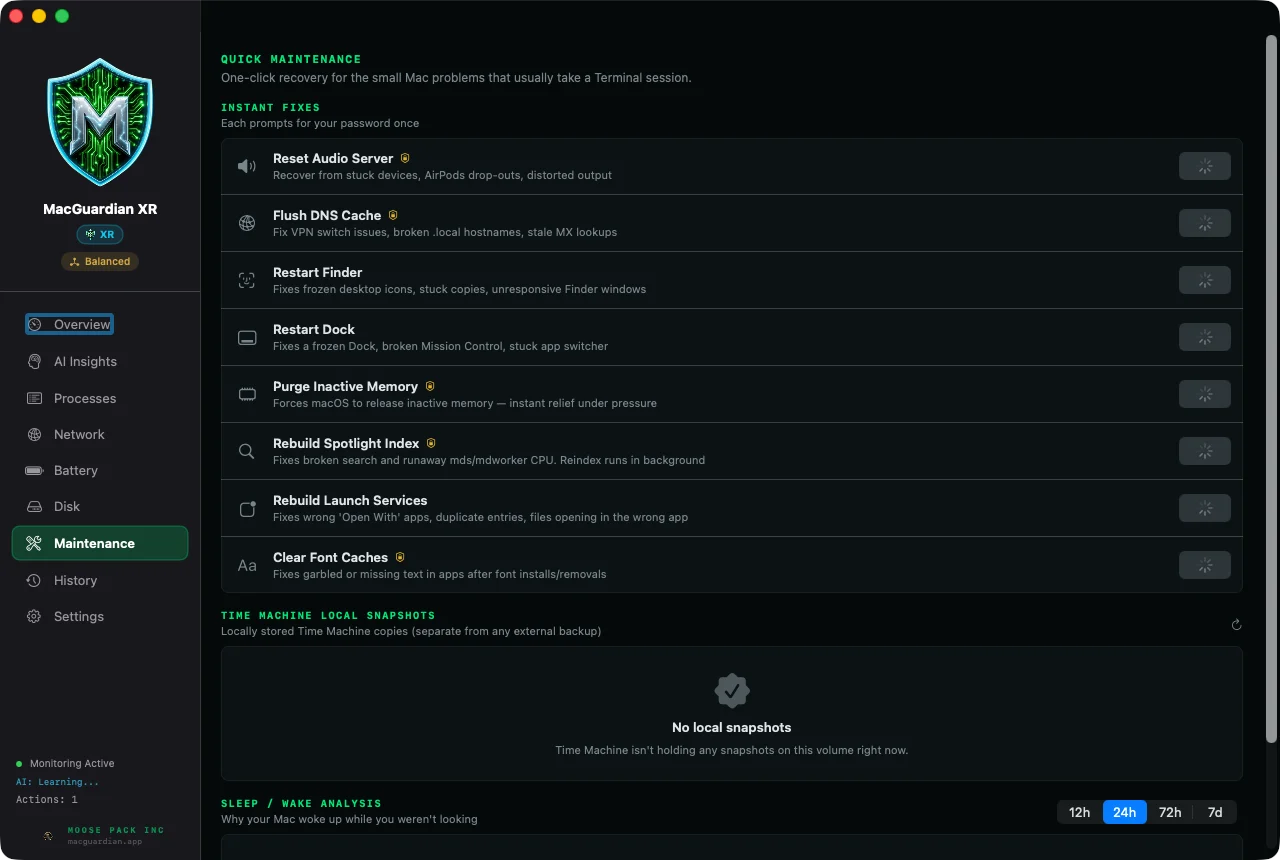Open AI Insights via its brain icon
This screenshot has height=860, width=1280.
34,362
